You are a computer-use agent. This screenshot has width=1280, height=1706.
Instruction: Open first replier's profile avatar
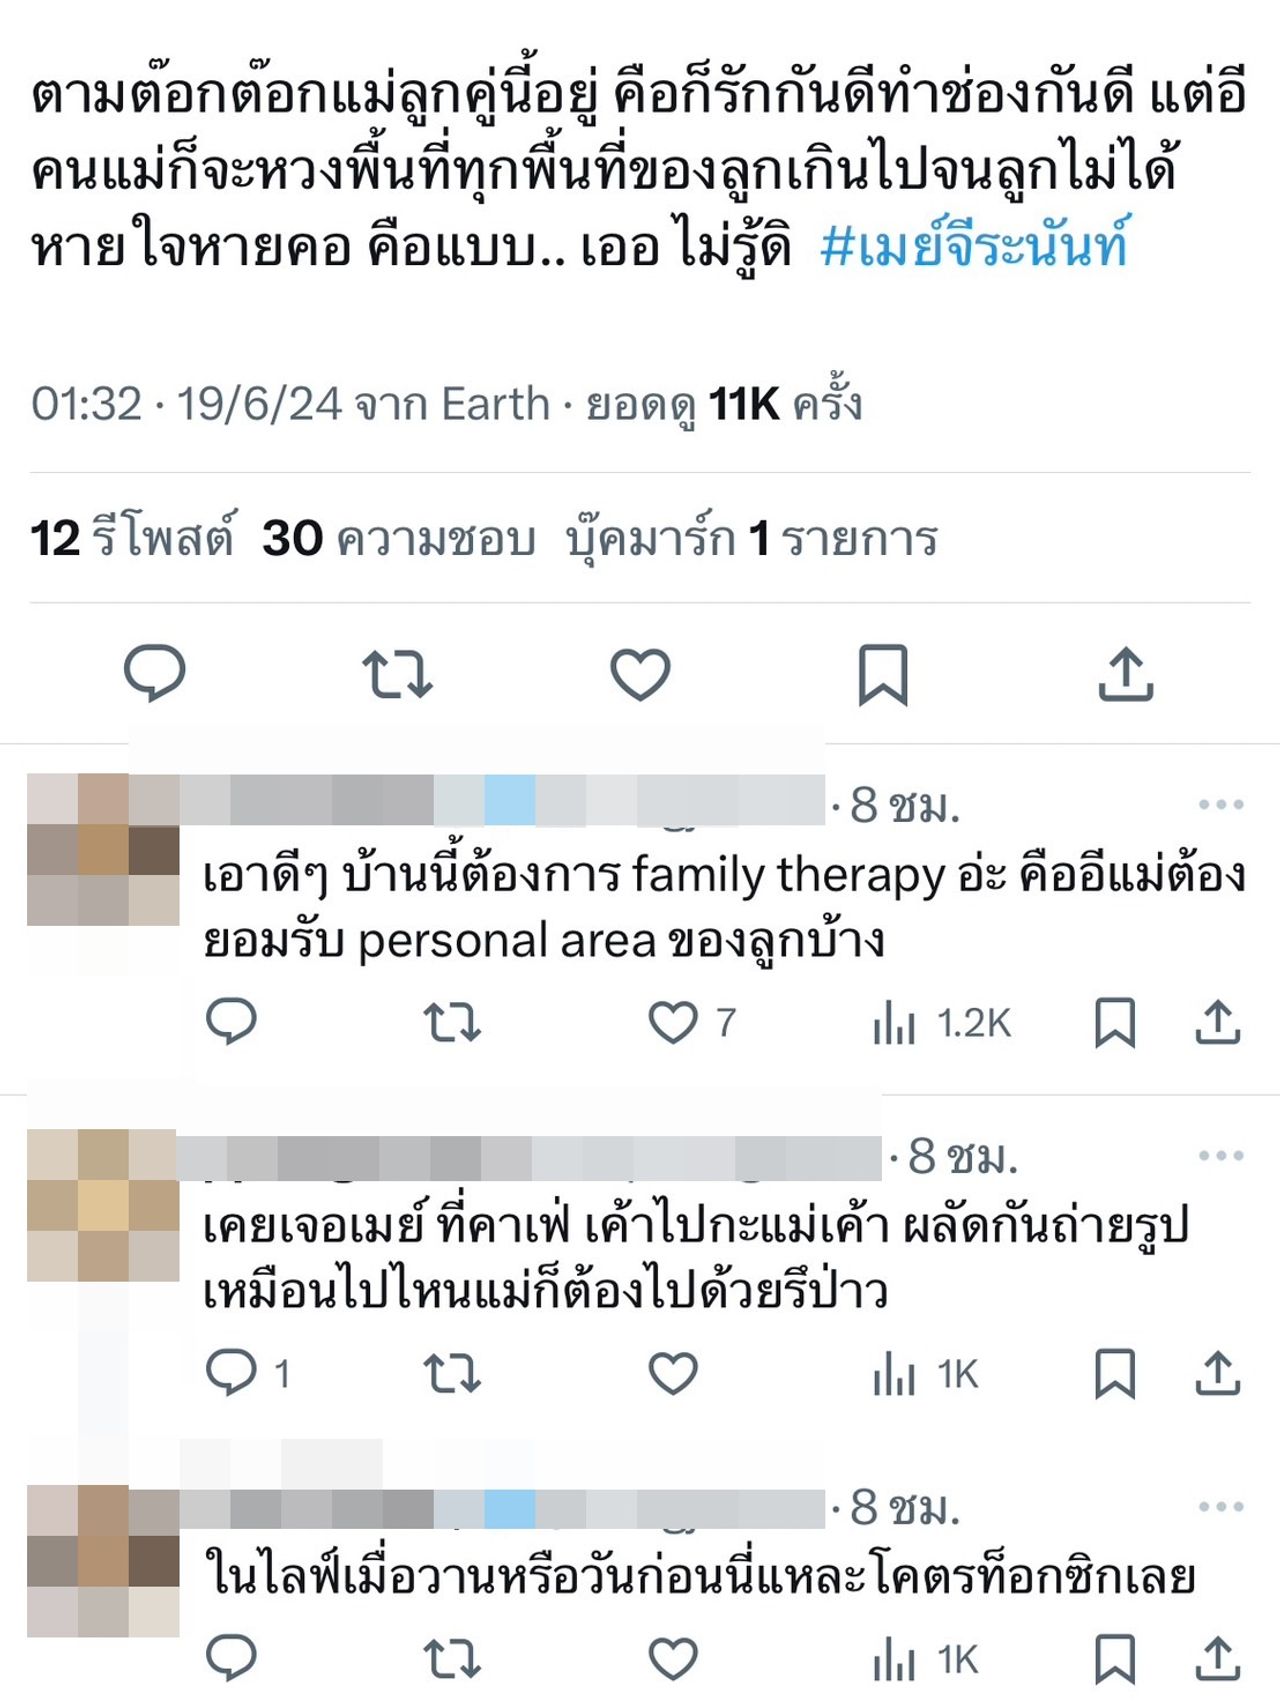tap(103, 849)
